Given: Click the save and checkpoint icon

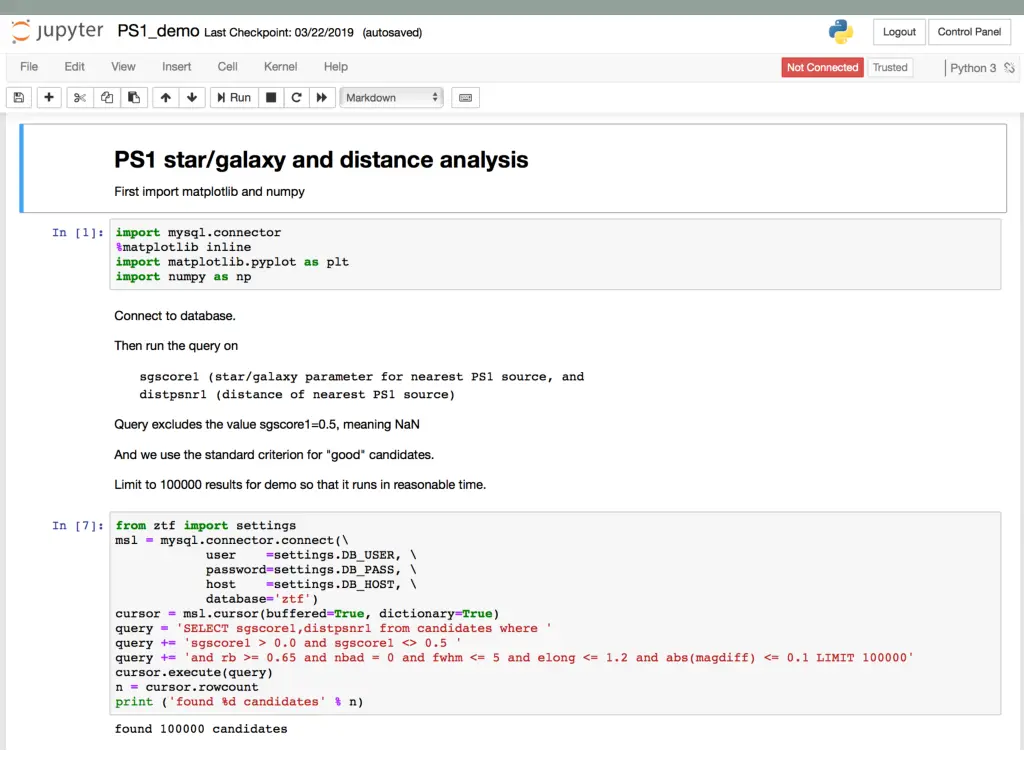Looking at the screenshot, I should tap(19, 97).
